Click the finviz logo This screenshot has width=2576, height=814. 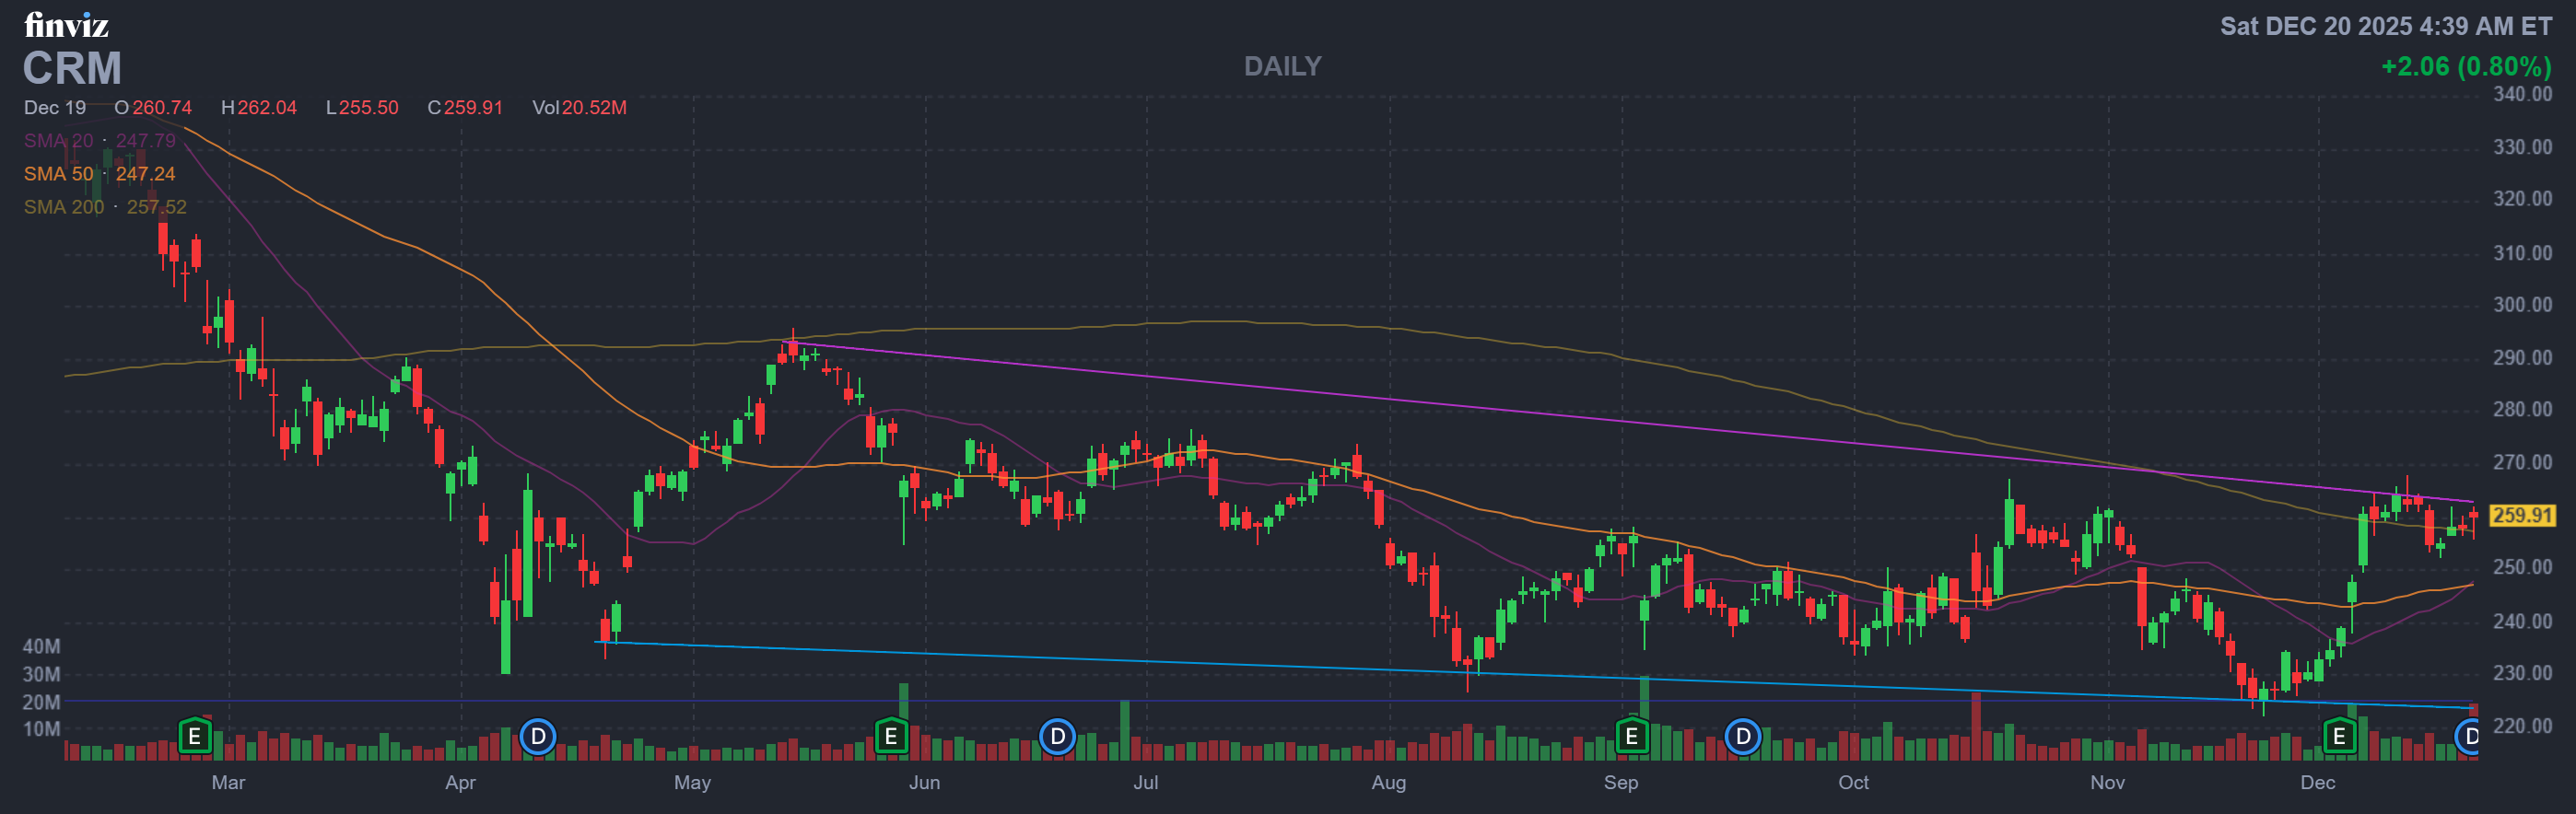(66, 24)
